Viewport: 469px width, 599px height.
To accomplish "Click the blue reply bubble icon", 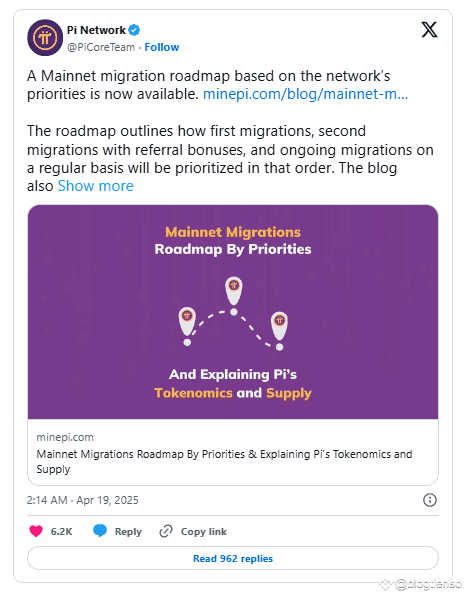I will pos(100,531).
